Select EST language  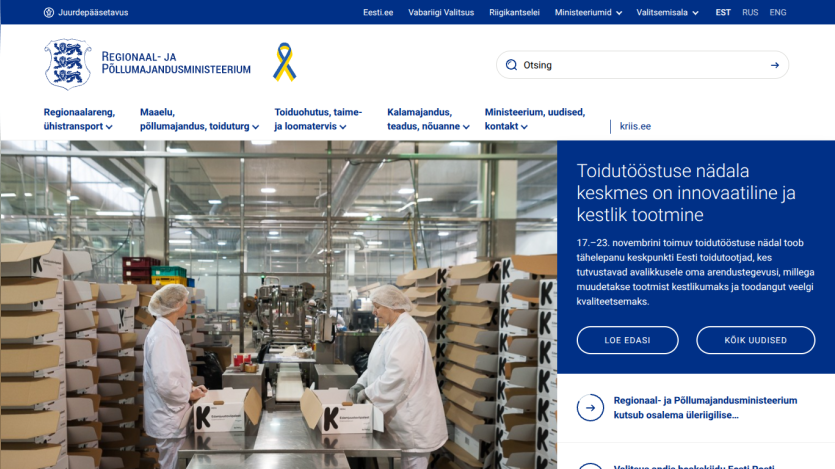coord(723,12)
